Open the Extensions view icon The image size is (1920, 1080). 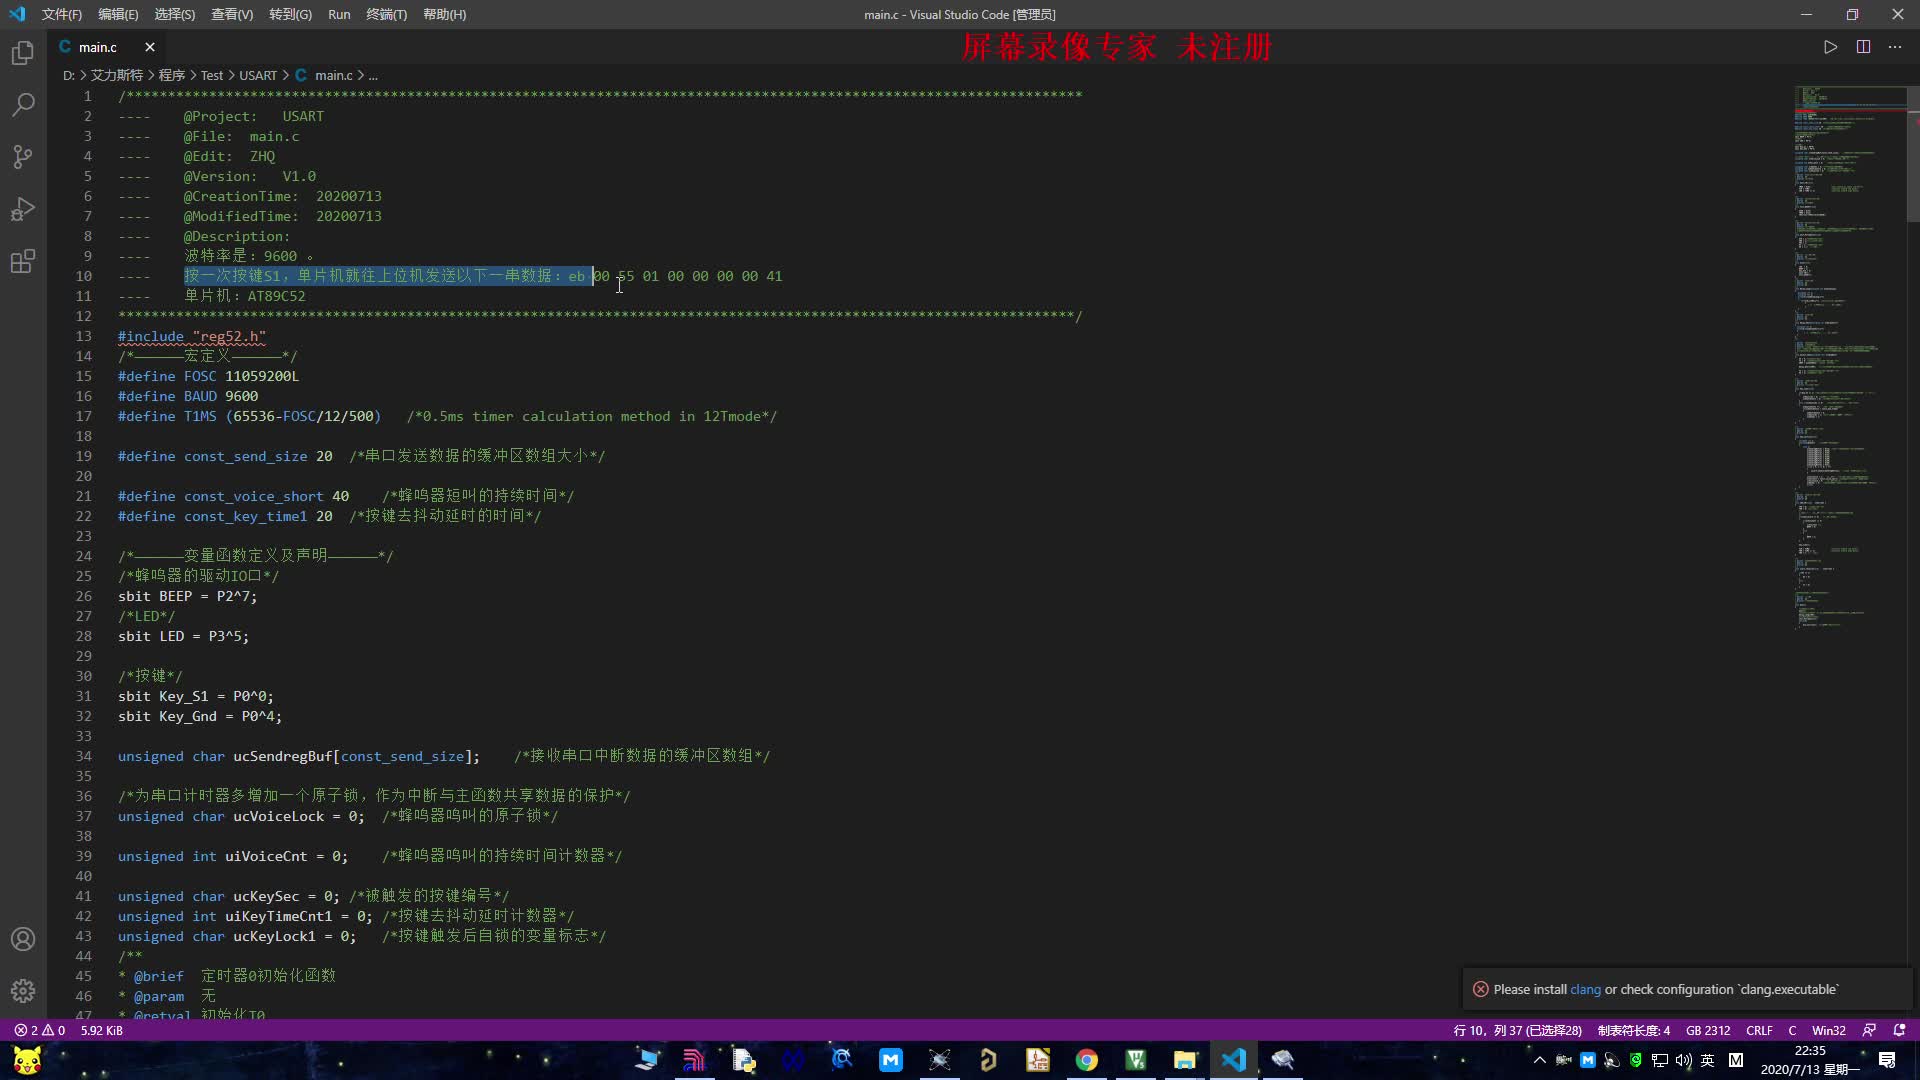(x=23, y=261)
